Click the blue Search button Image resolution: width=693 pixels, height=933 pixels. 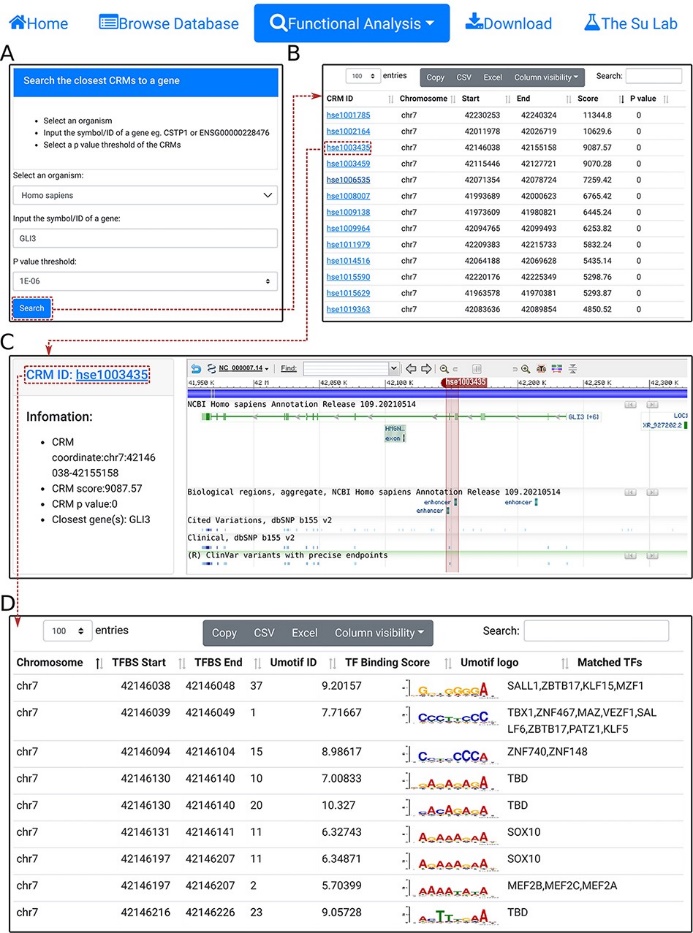32,308
